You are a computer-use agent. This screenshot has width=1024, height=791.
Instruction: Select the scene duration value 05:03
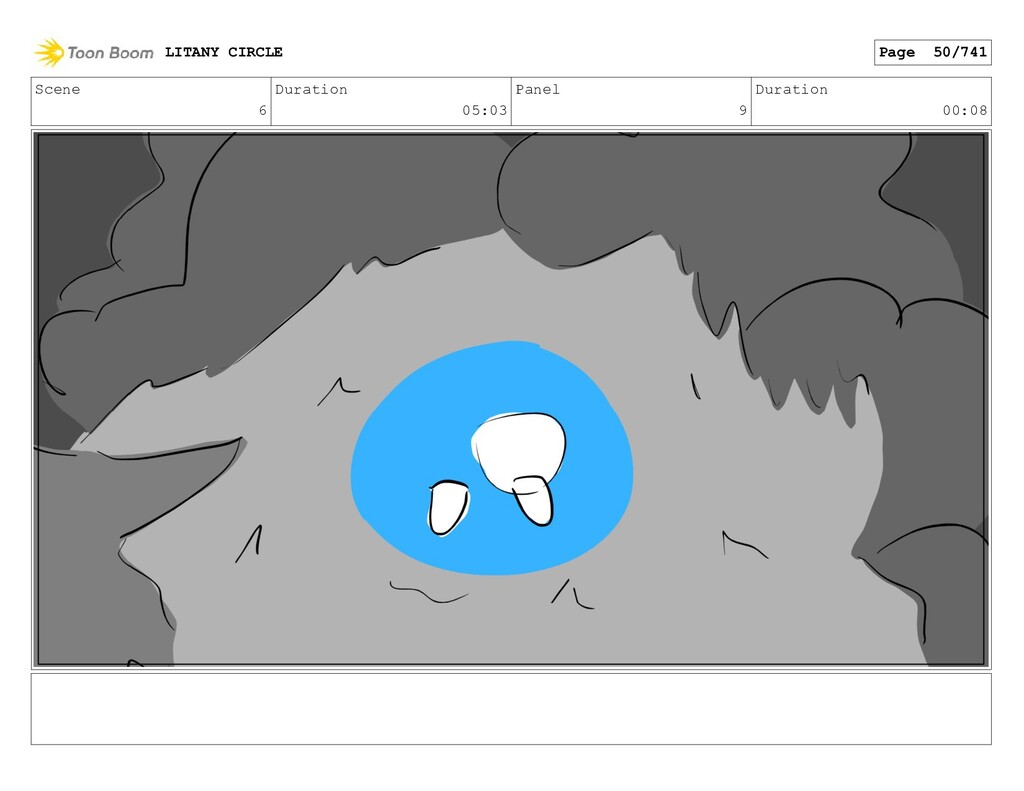[485, 110]
